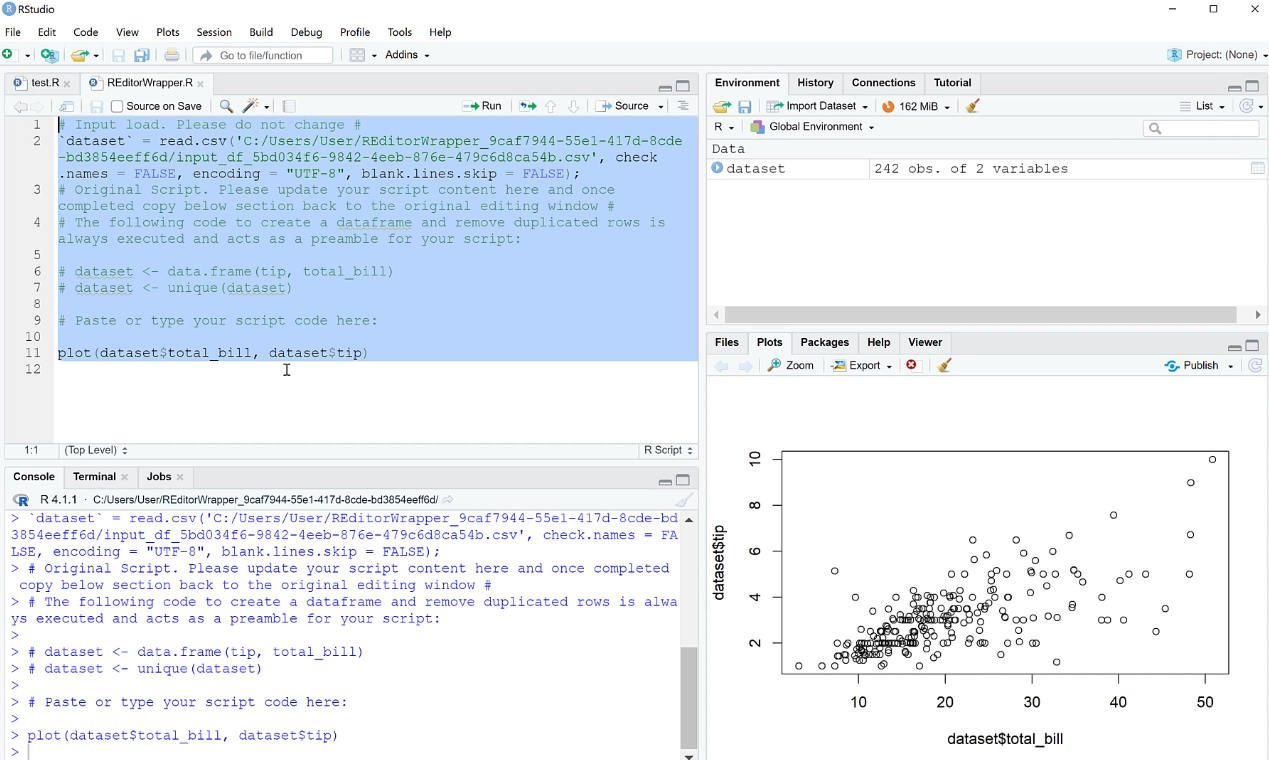Open the Source button dropdown arrow
1269x760 pixels.
pyautogui.click(x=661, y=107)
